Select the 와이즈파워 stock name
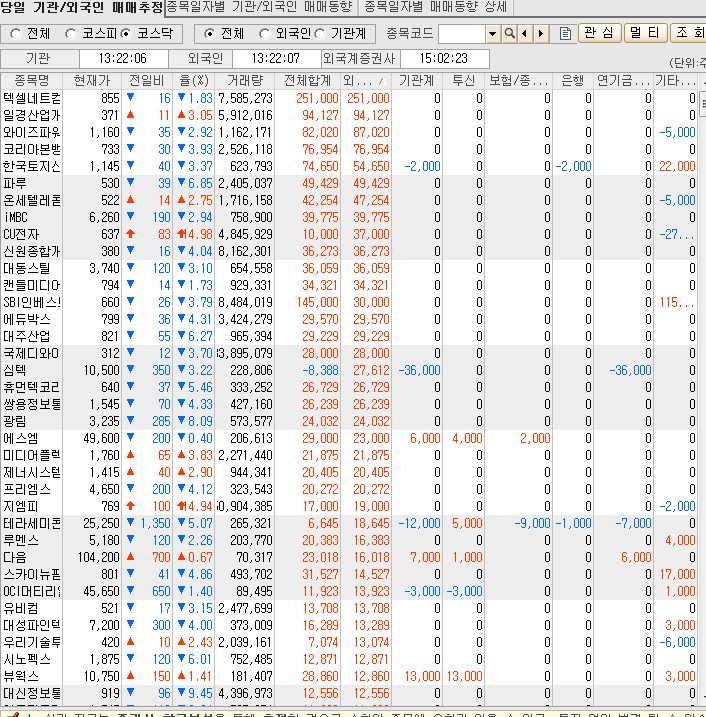Screen dimensions: 706x717 point(32,132)
